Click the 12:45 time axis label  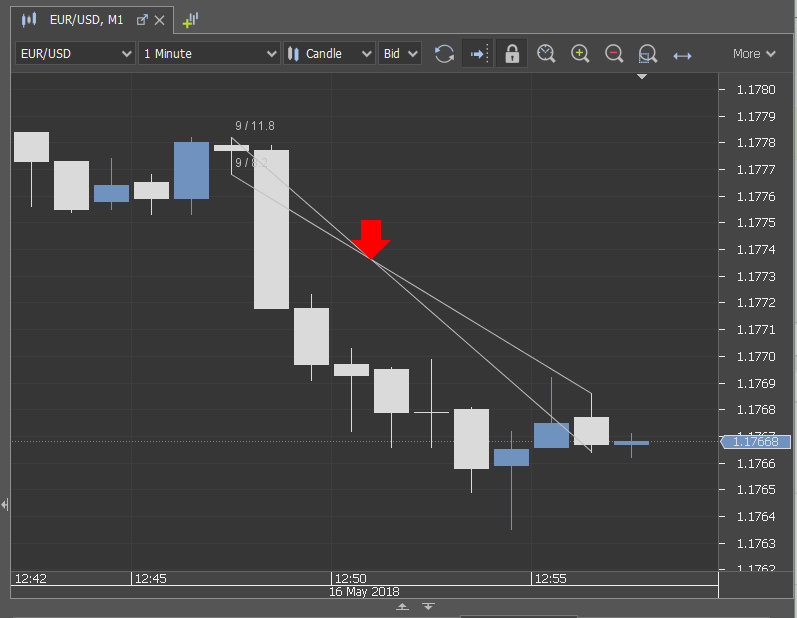[x=150, y=578]
